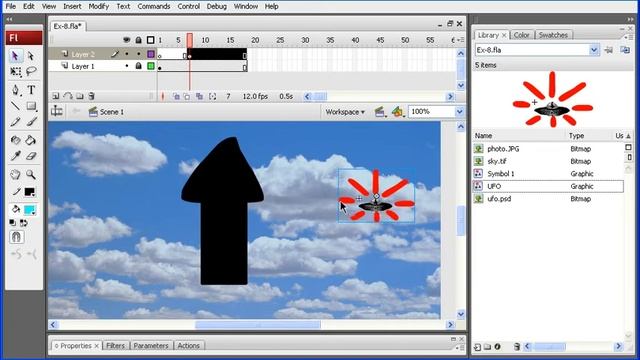The width and height of the screenshot is (640, 360).
Task: Collapse the right panel dock arrows
Action: [x=631, y=19]
